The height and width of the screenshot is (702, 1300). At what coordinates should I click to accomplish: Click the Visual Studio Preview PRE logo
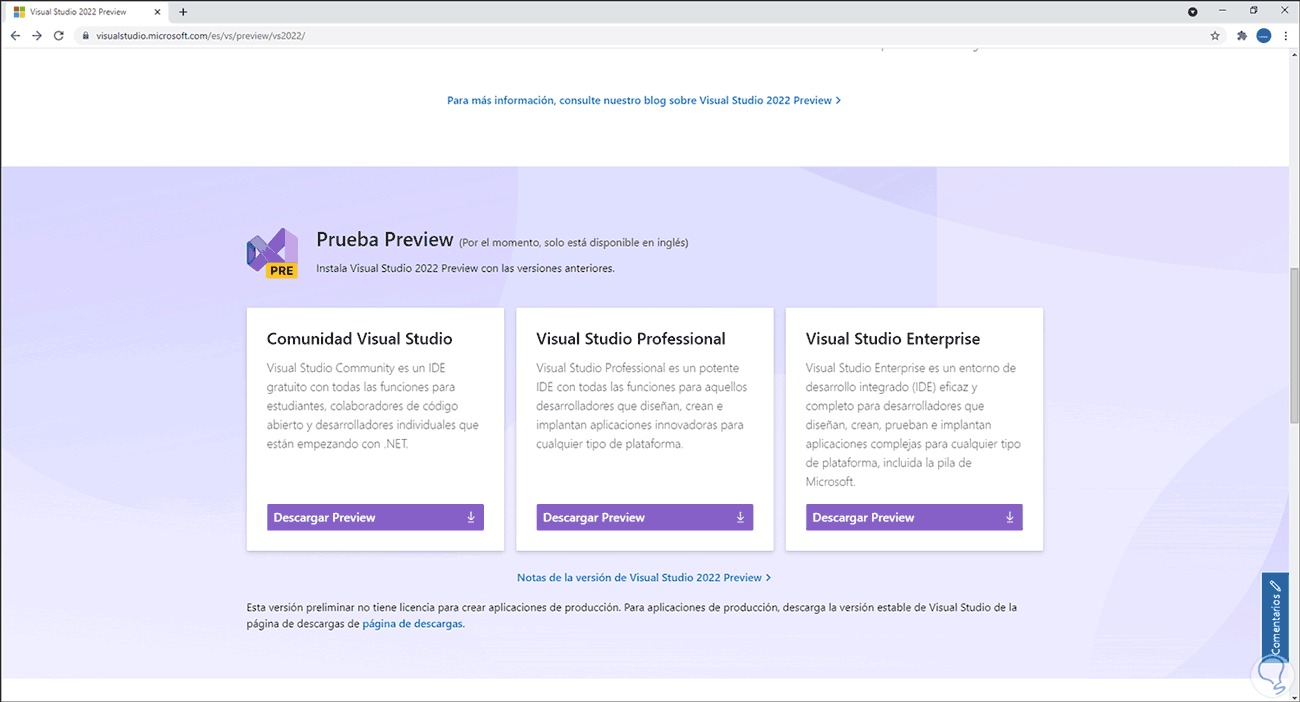tap(271, 253)
